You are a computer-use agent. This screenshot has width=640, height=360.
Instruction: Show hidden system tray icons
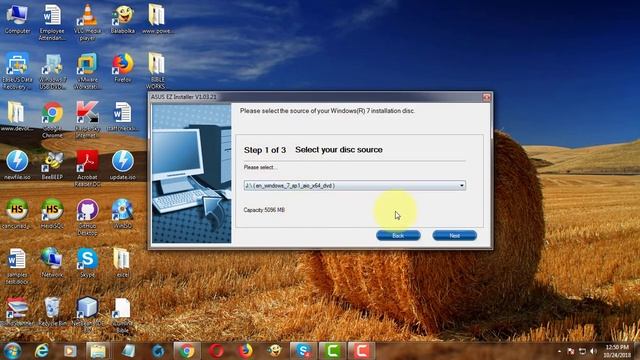[559, 351]
